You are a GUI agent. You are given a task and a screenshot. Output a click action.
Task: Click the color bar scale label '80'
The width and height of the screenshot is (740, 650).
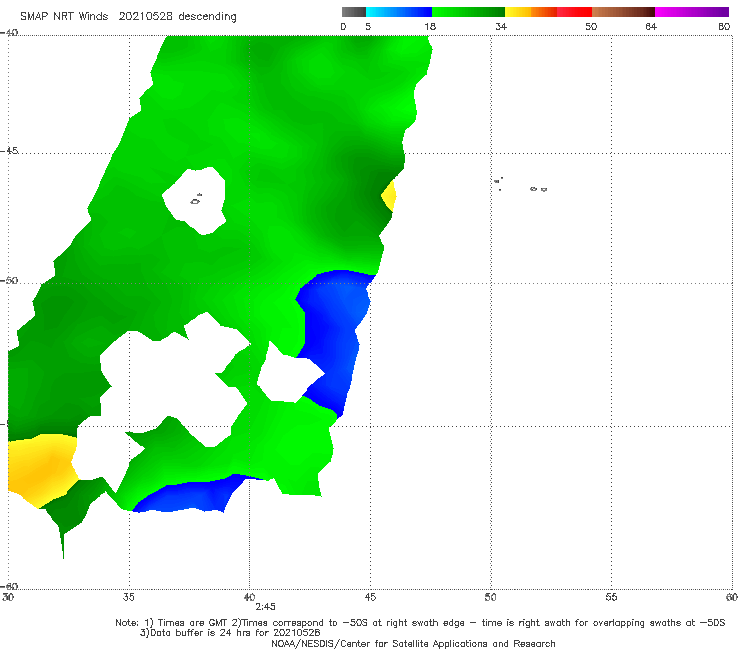(x=724, y=27)
